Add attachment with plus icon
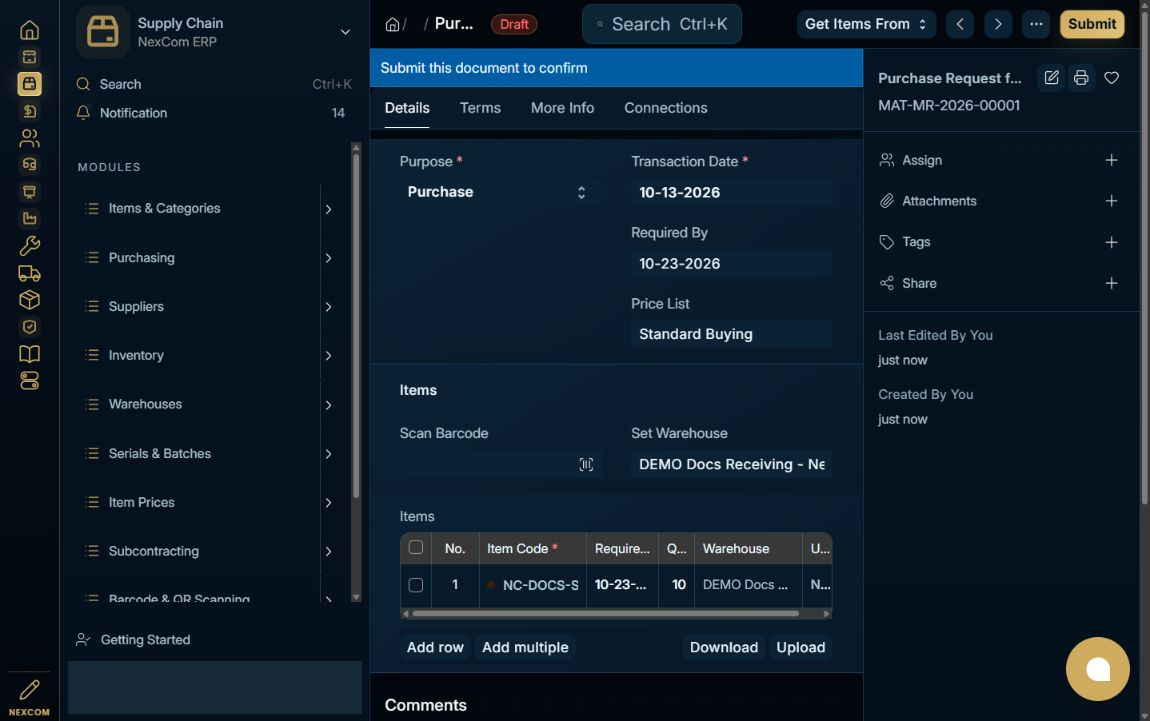This screenshot has width=1150, height=721. [1112, 201]
